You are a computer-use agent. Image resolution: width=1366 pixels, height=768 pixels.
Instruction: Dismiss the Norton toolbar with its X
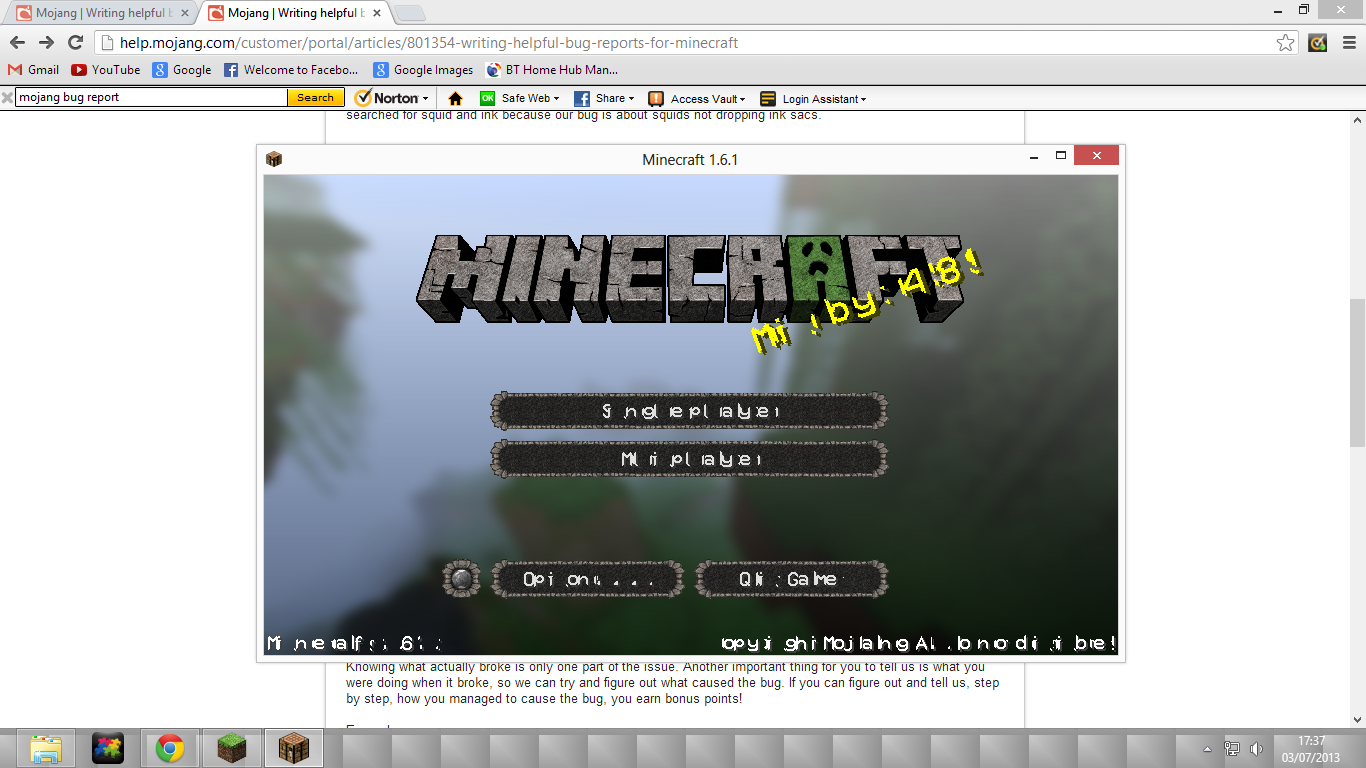[7, 97]
